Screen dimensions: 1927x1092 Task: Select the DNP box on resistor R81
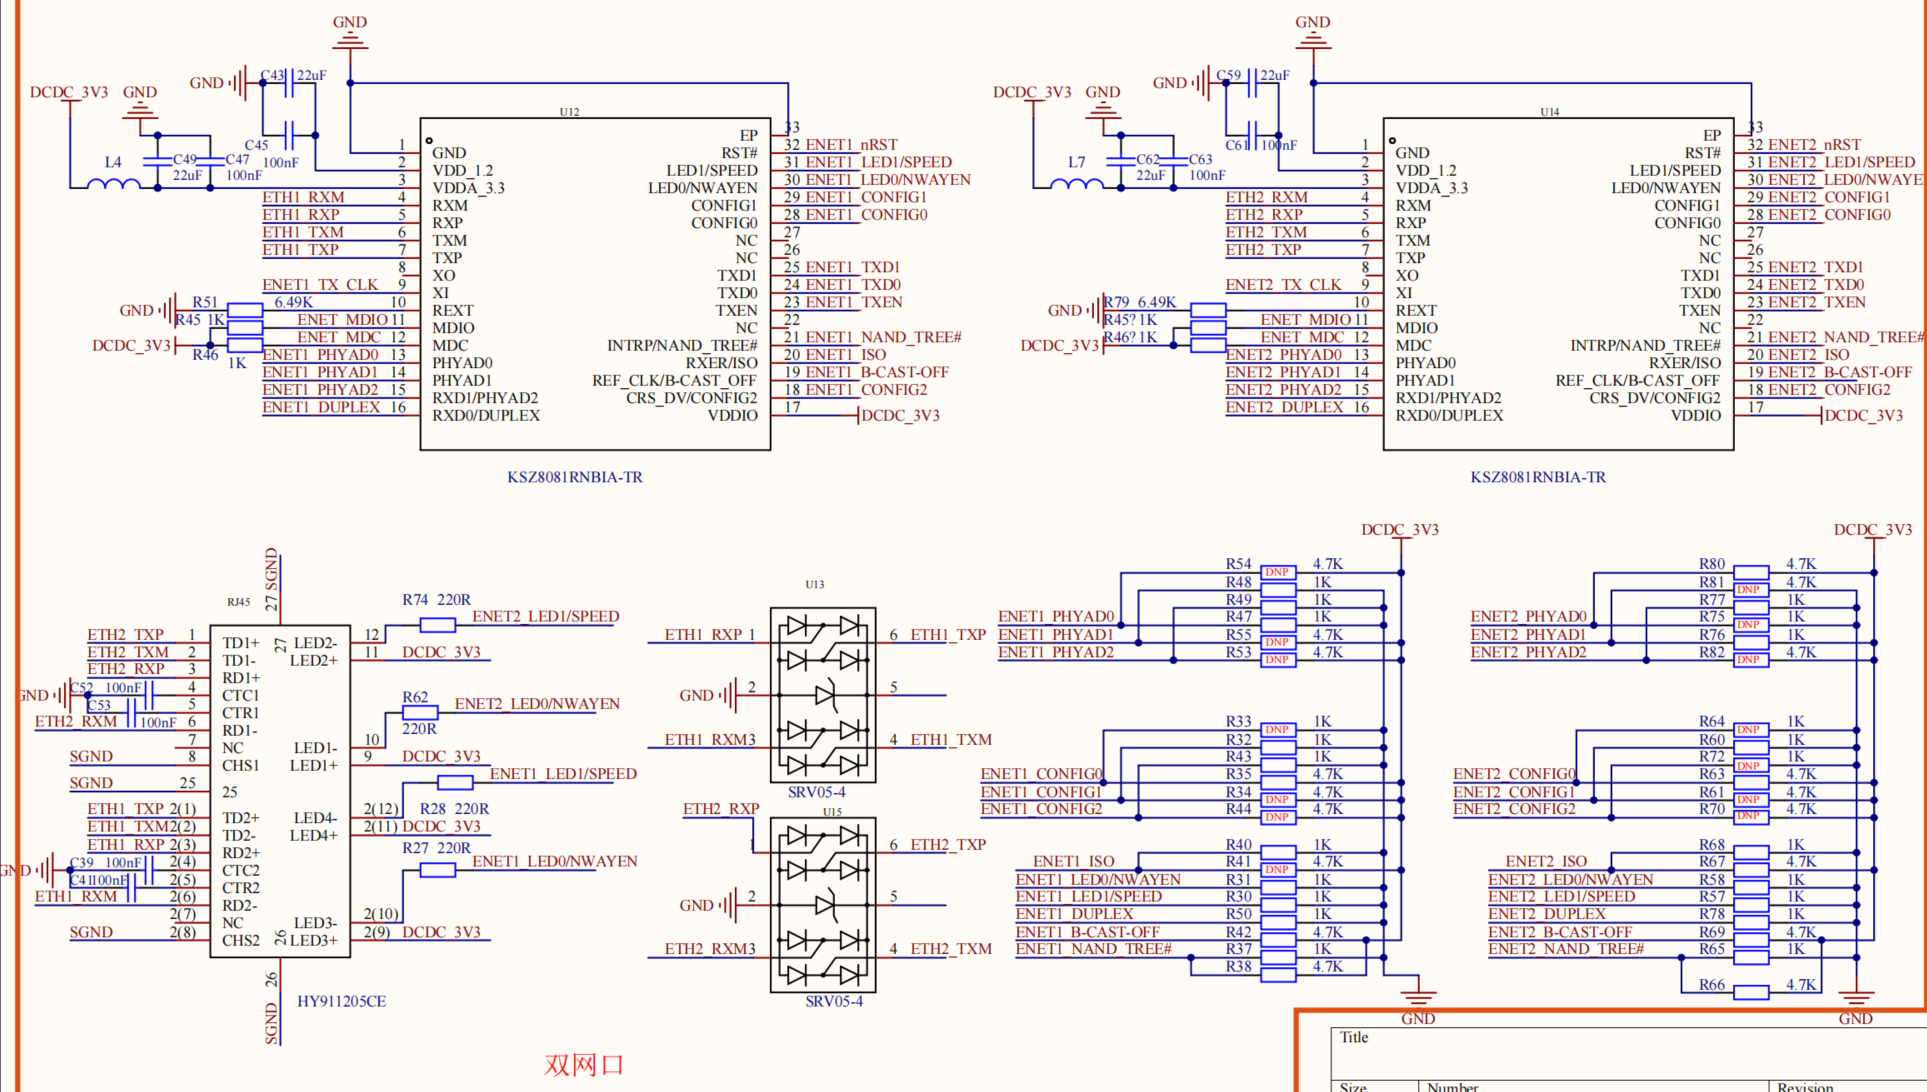[1749, 590]
